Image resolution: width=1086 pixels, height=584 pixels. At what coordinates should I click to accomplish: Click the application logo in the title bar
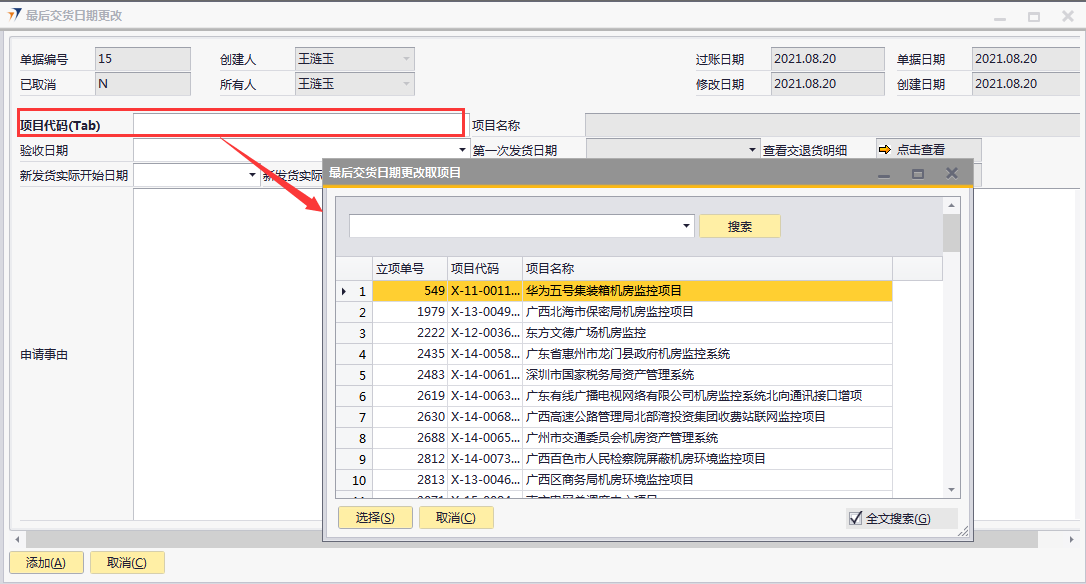pyautogui.click(x=13, y=16)
